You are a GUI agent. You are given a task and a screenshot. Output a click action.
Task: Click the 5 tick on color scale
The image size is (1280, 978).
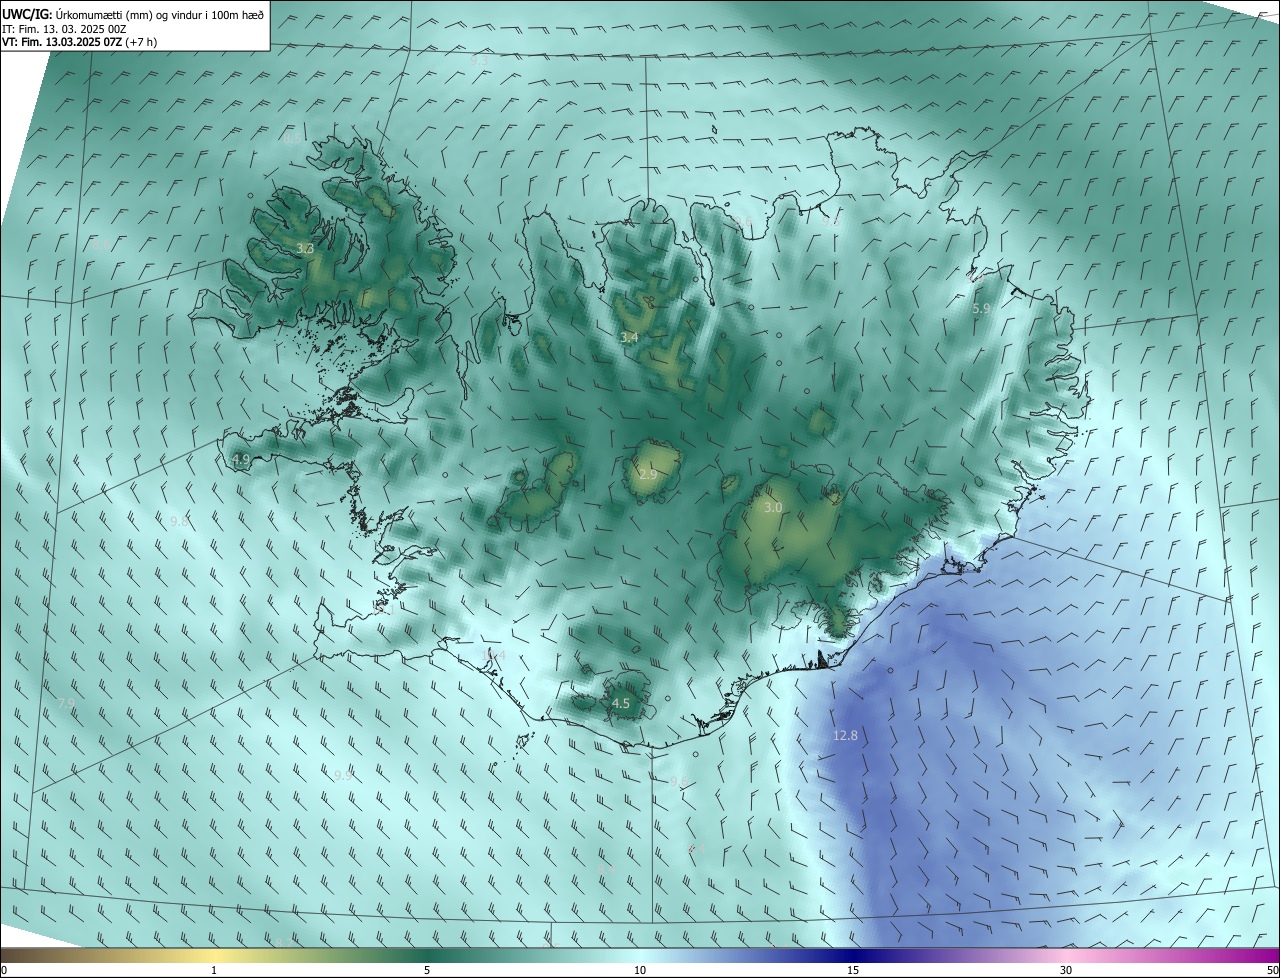pos(427,970)
